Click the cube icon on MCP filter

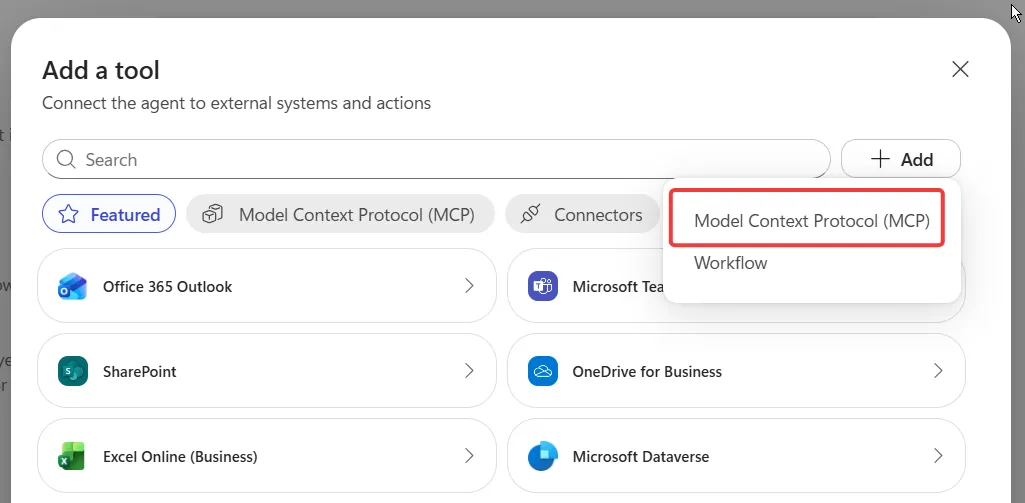click(212, 214)
